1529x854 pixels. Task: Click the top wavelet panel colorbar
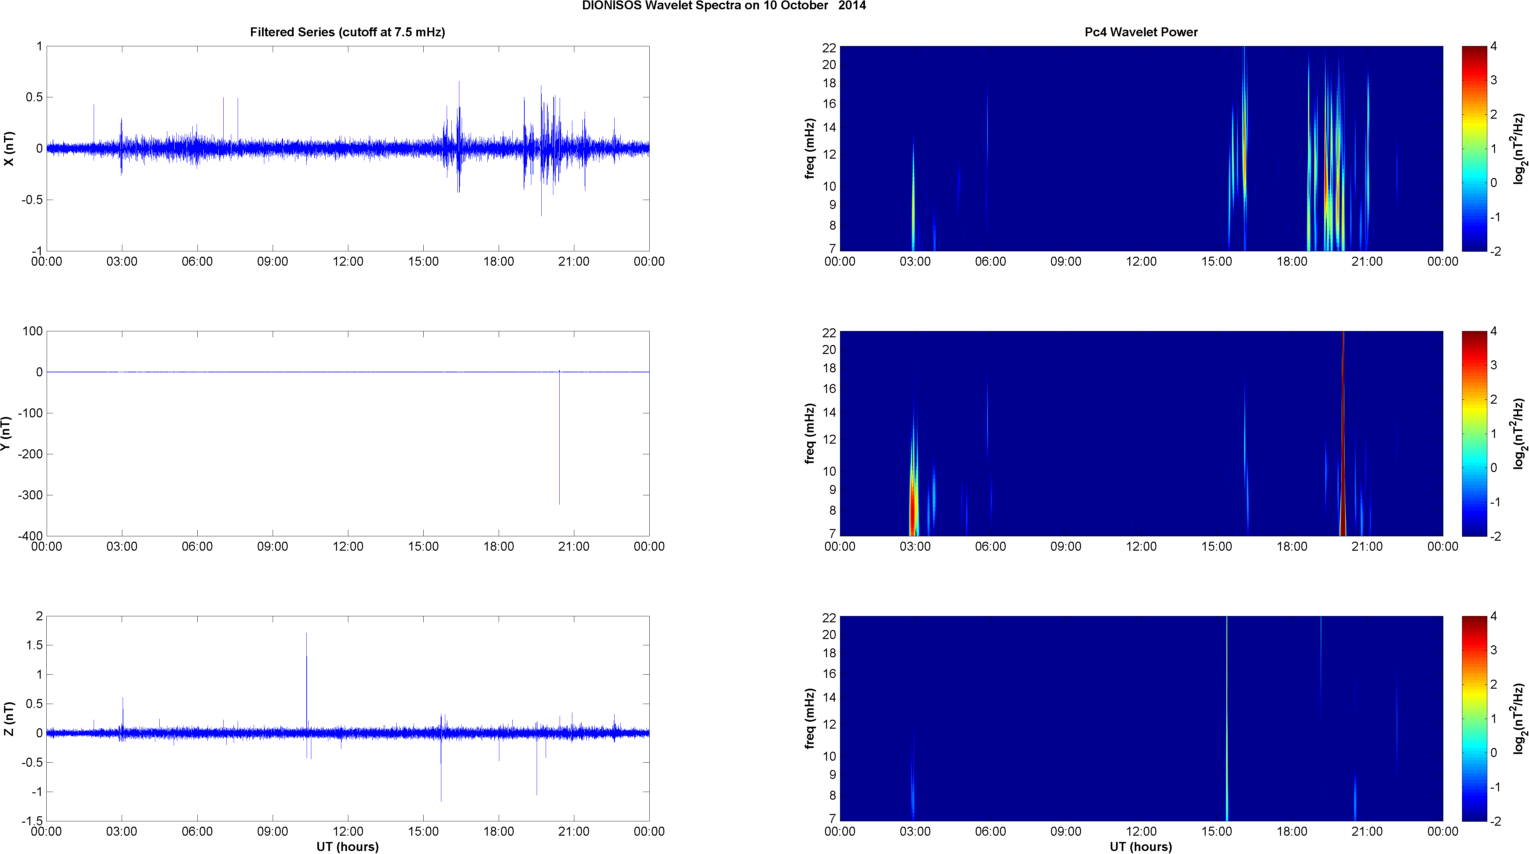click(x=1475, y=148)
